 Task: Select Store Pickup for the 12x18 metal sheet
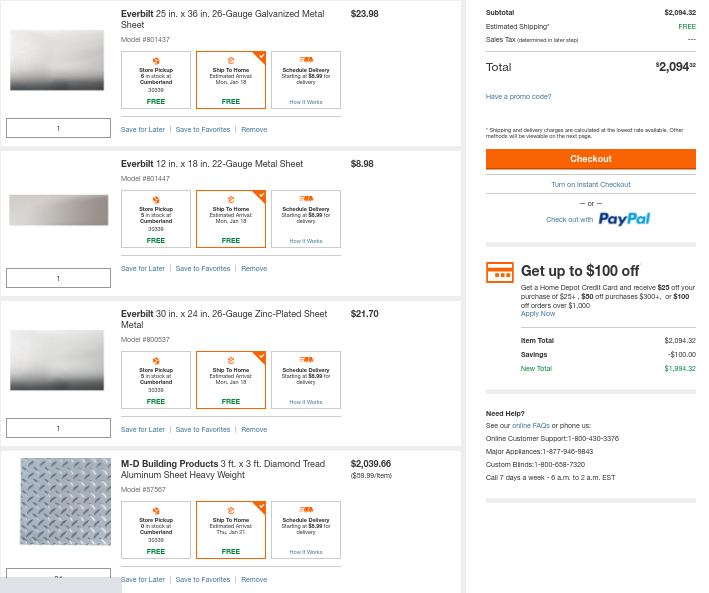(x=156, y=219)
